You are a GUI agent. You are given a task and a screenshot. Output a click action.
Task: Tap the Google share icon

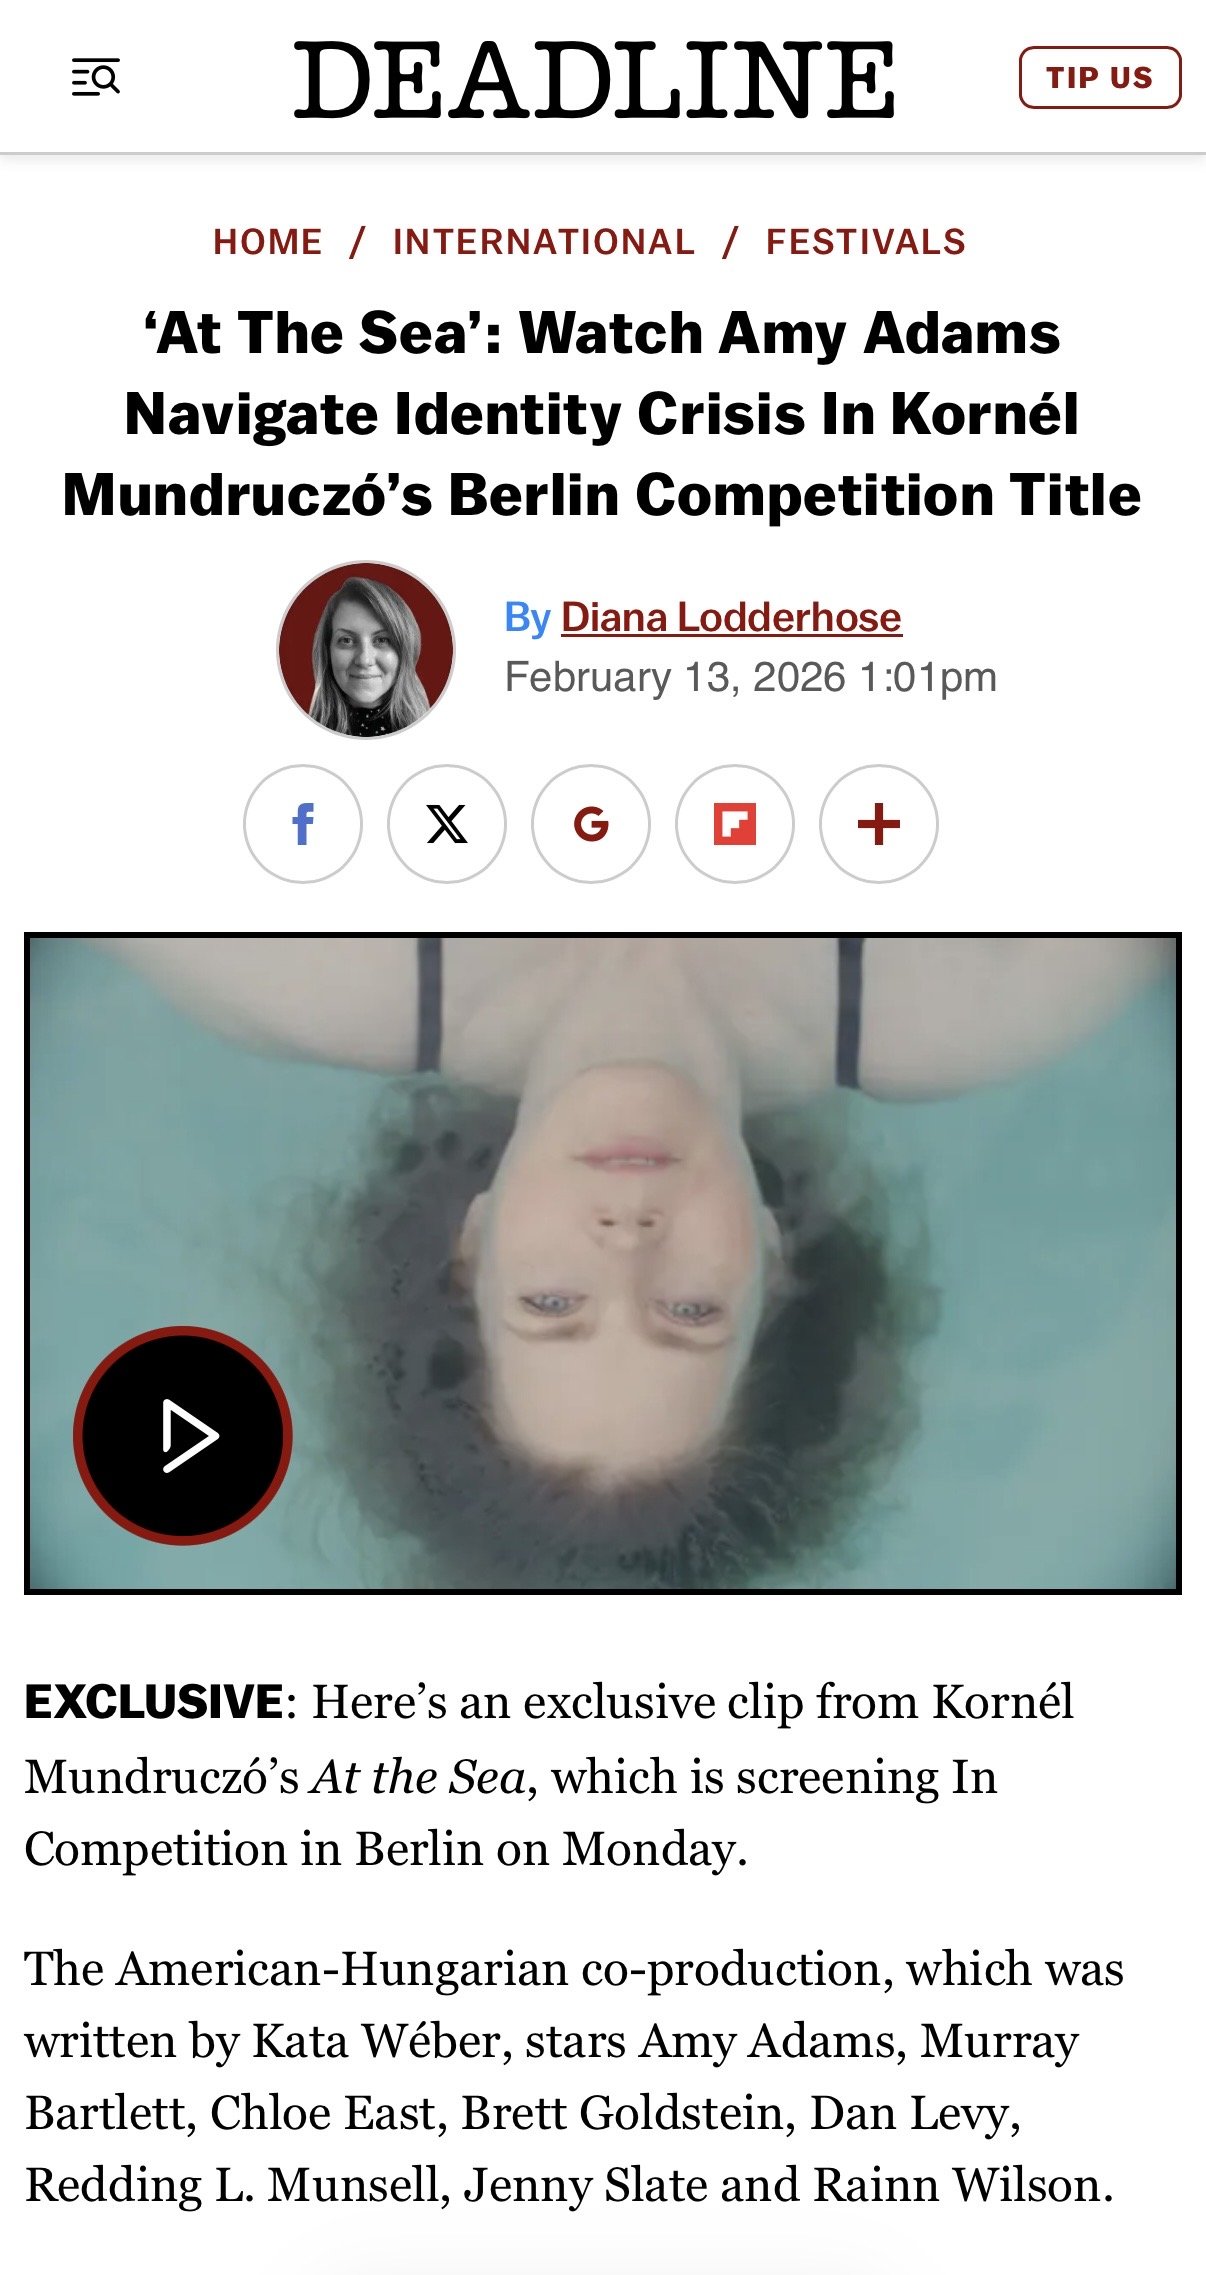(x=591, y=824)
